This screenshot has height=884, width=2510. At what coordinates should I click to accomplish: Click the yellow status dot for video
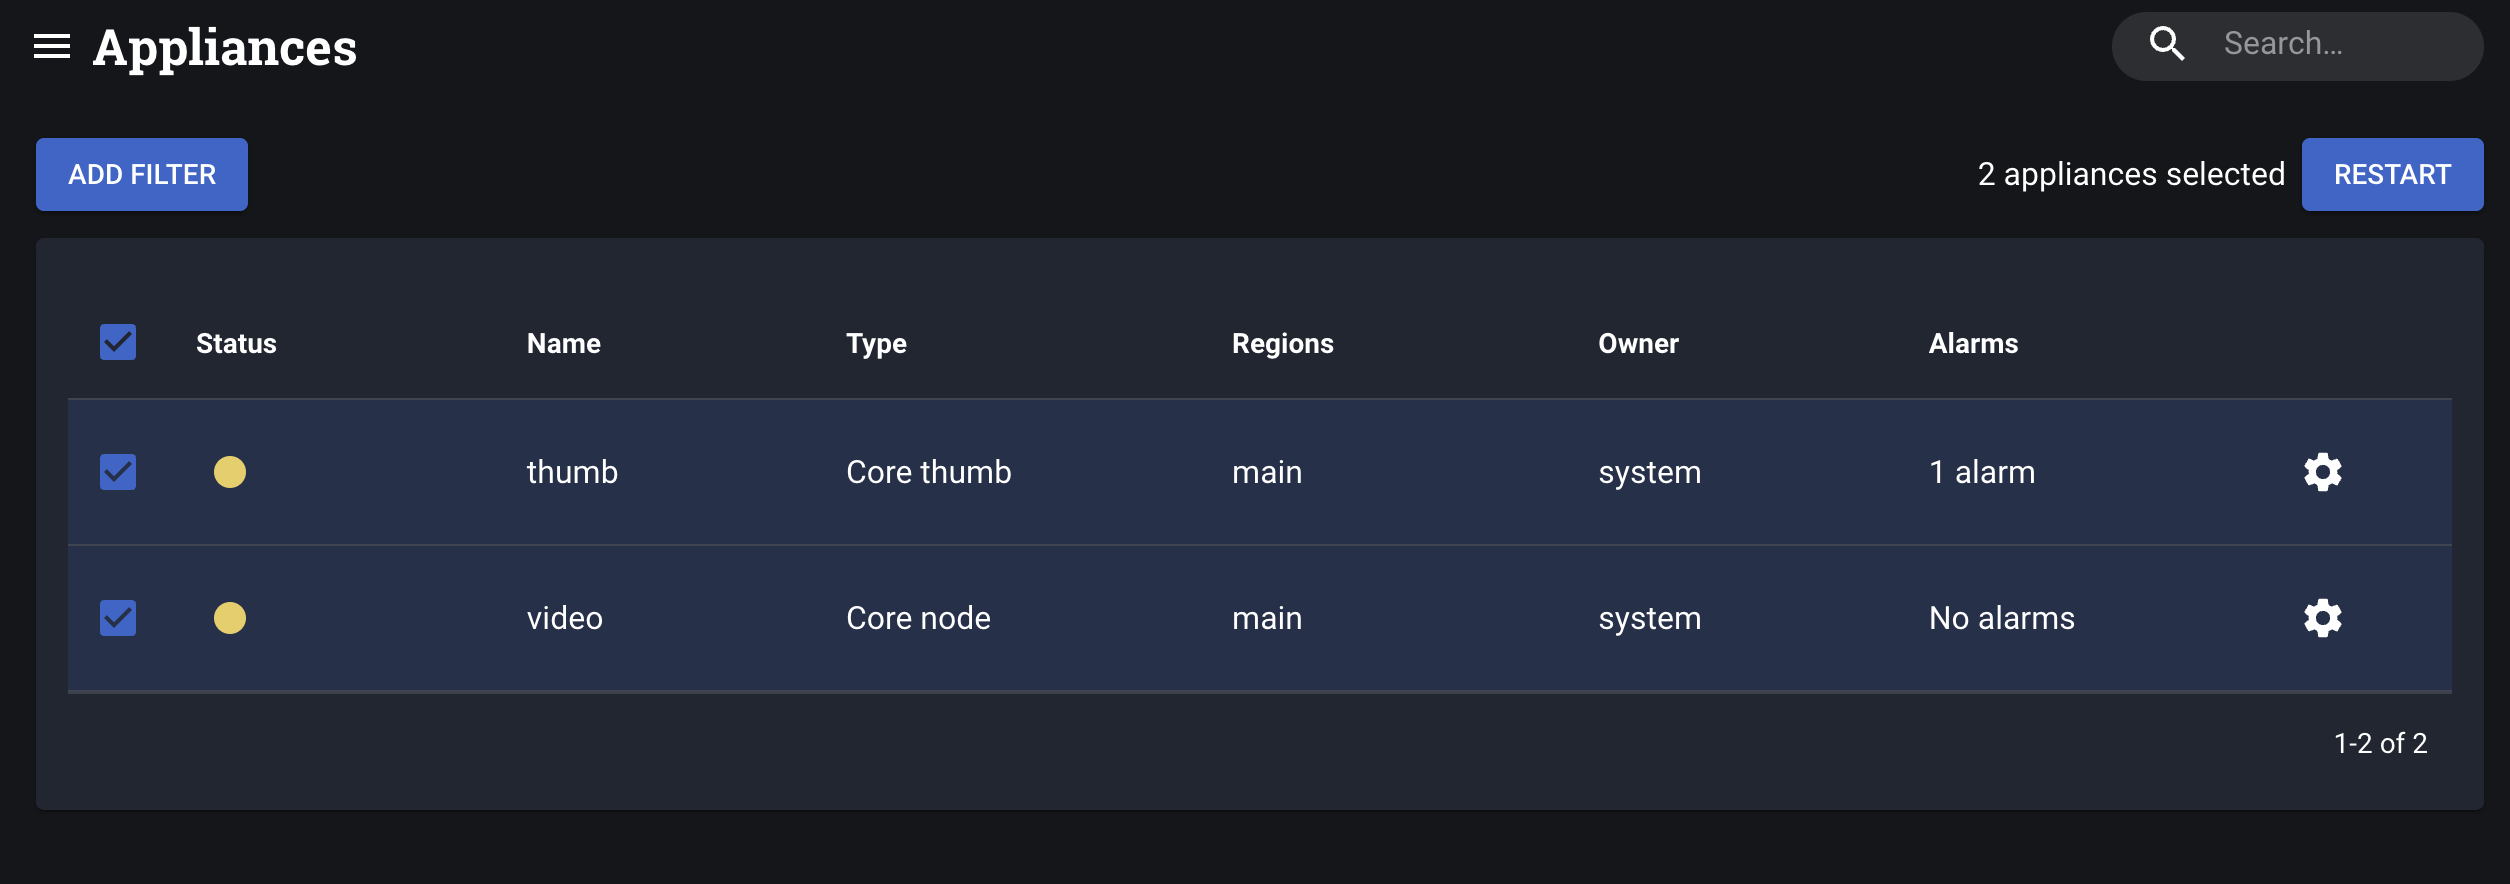[230, 618]
